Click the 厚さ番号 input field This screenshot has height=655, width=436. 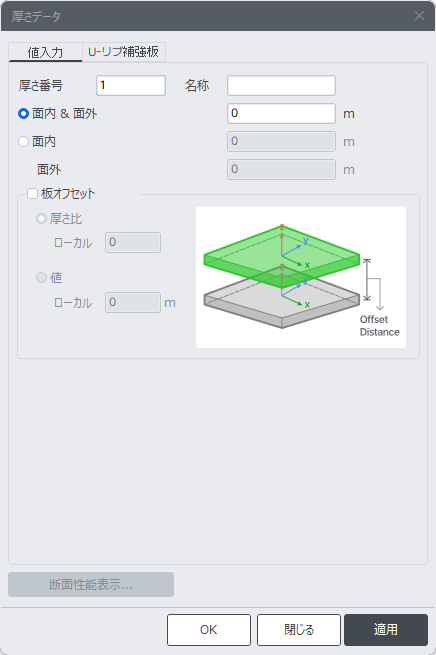click(x=131, y=86)
